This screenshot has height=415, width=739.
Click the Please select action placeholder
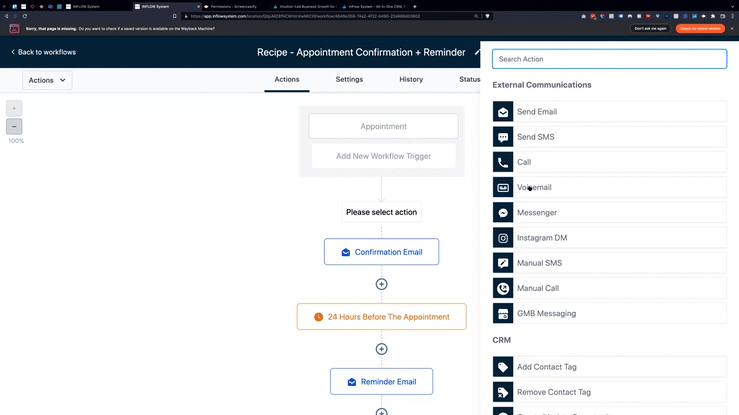(381, 212)
